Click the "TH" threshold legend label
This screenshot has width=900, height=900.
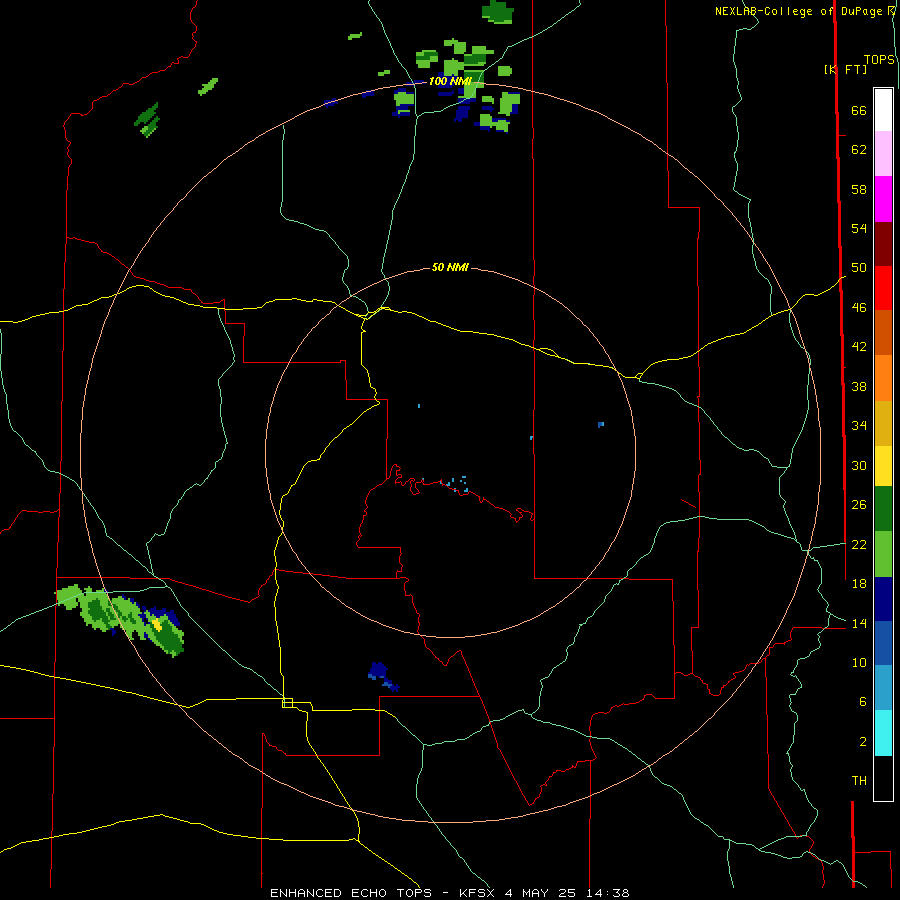(859, 781)
